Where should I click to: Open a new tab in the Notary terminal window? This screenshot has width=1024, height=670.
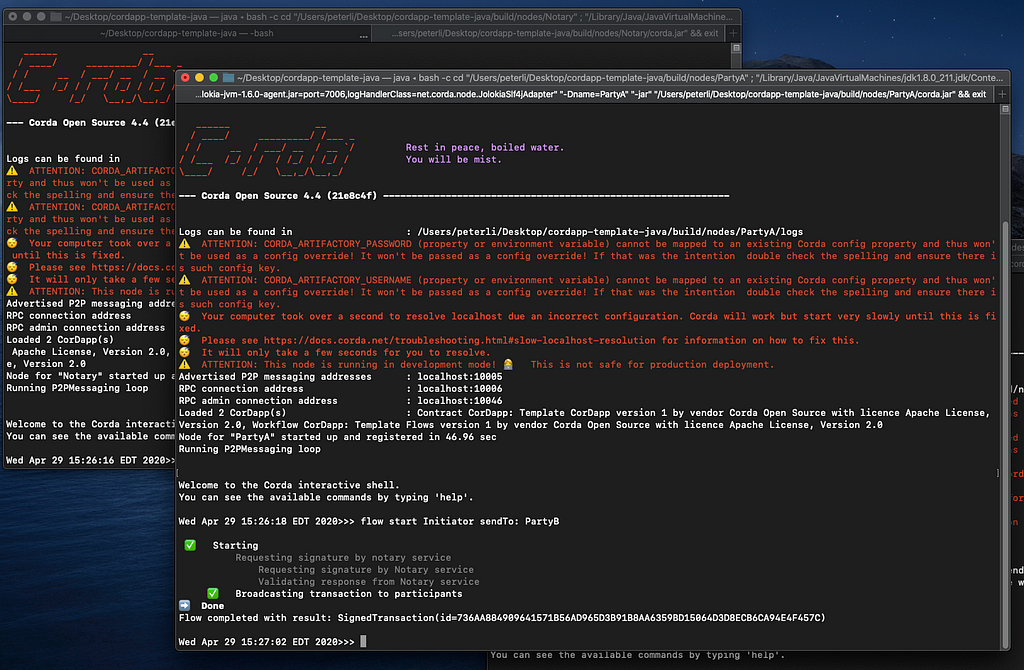coord(733,33)
